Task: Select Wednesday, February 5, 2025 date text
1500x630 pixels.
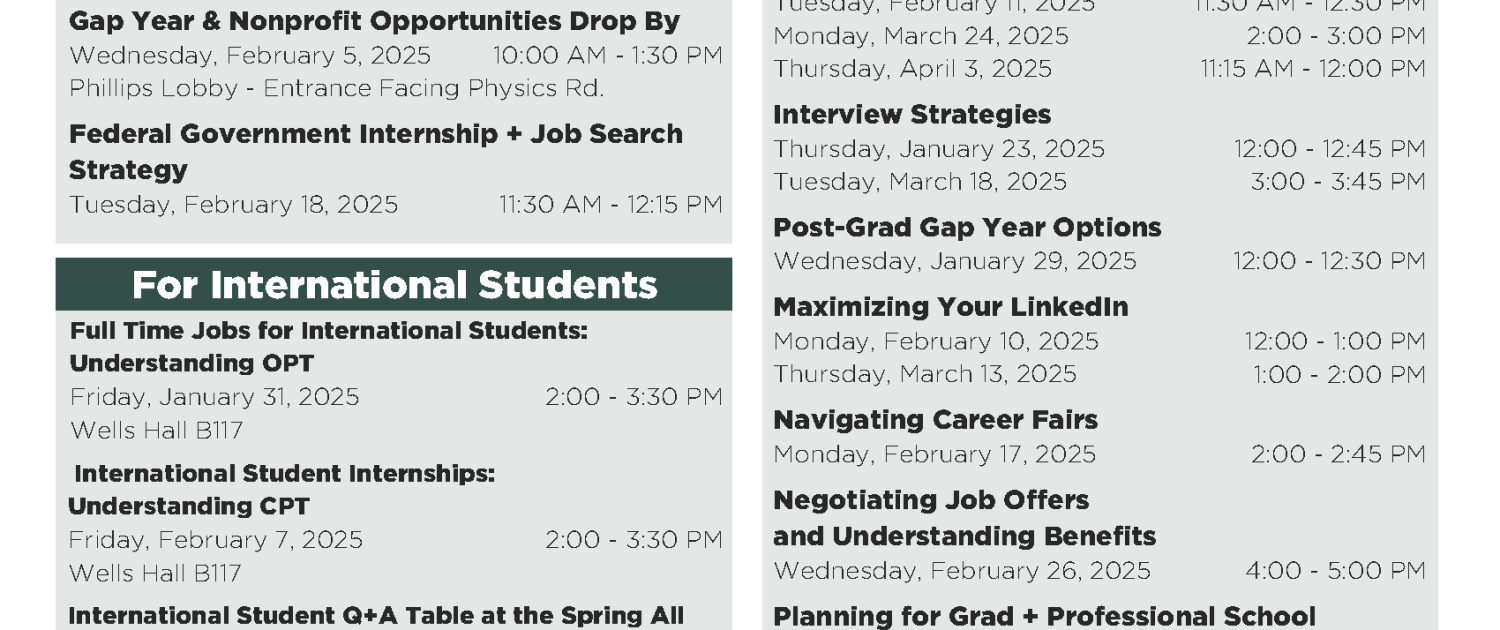Action: point(250,55)
